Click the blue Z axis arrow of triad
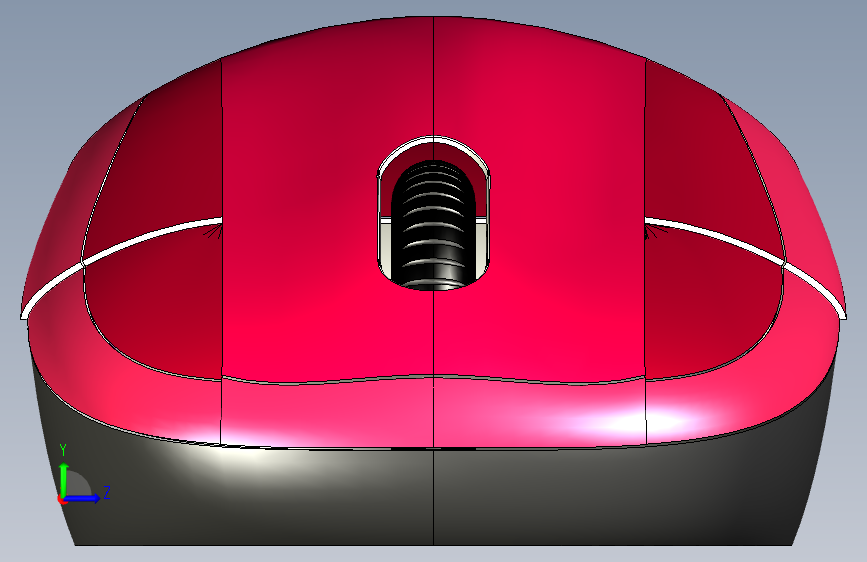 click(82, 498)
